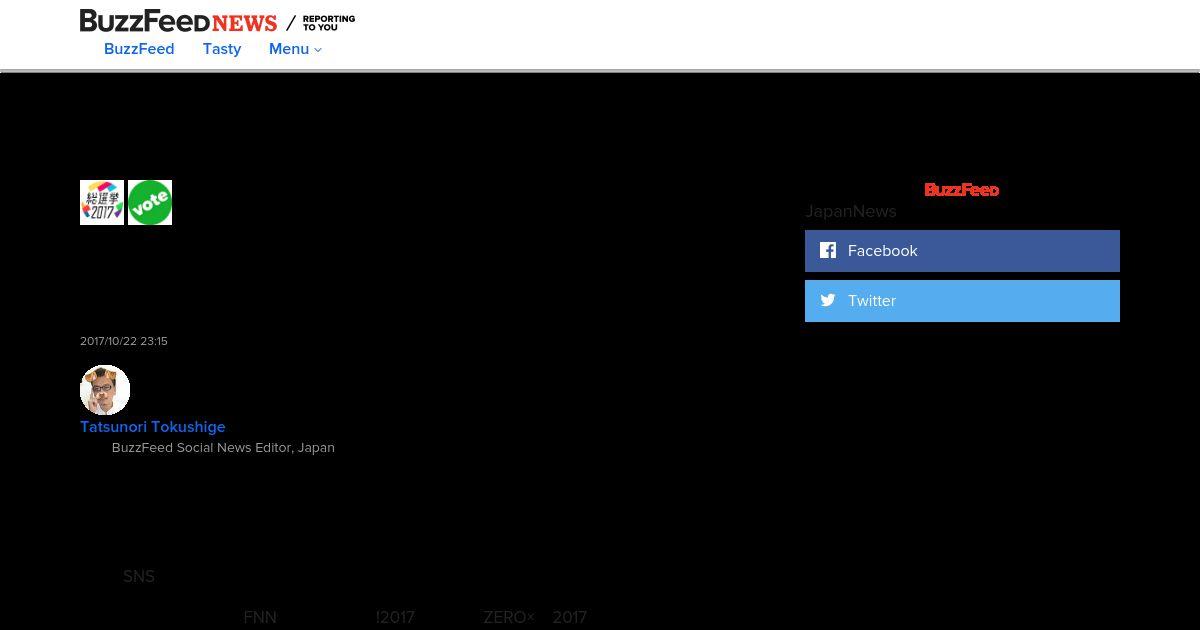Click the FNN text in the article
Image resolution: width=1200 pixels, height=630 pixels.
pyautogui.click(x=260, y=618)
